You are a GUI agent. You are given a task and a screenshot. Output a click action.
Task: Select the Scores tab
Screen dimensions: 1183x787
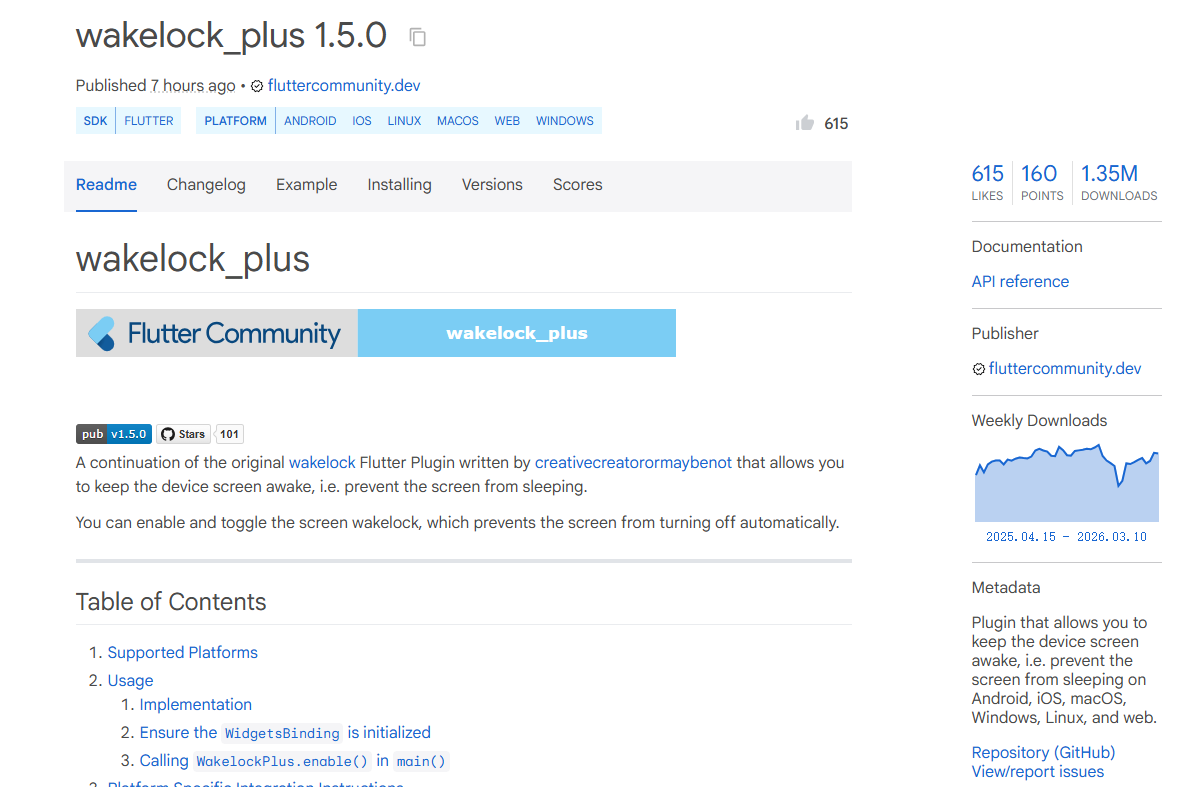pyautogui.click(x=577, y=185)
